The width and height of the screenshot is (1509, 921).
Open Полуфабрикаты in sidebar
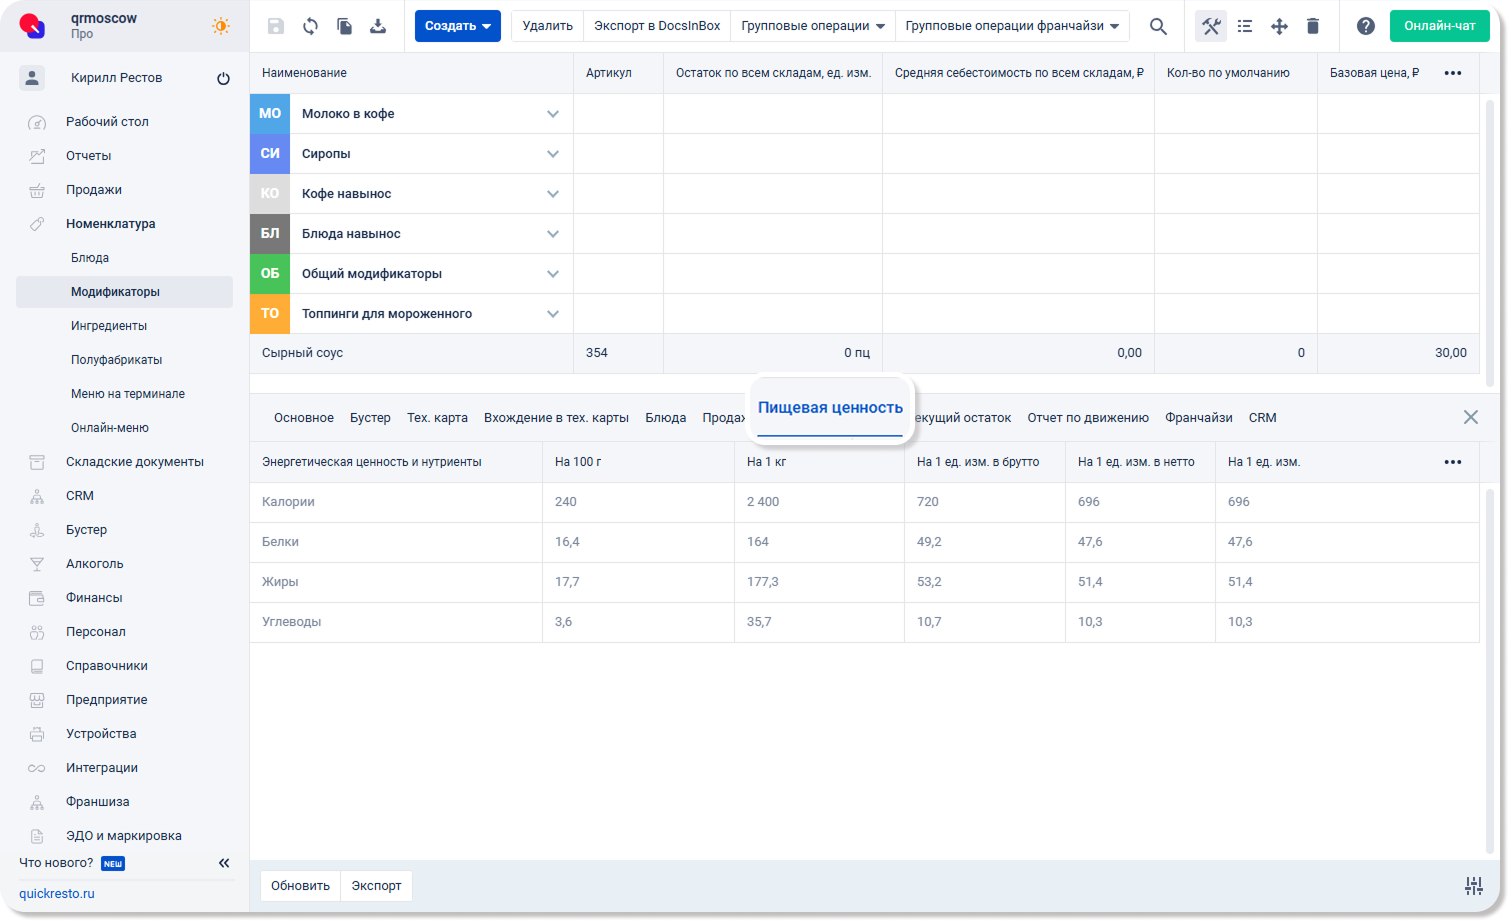(x=116, y=360)
